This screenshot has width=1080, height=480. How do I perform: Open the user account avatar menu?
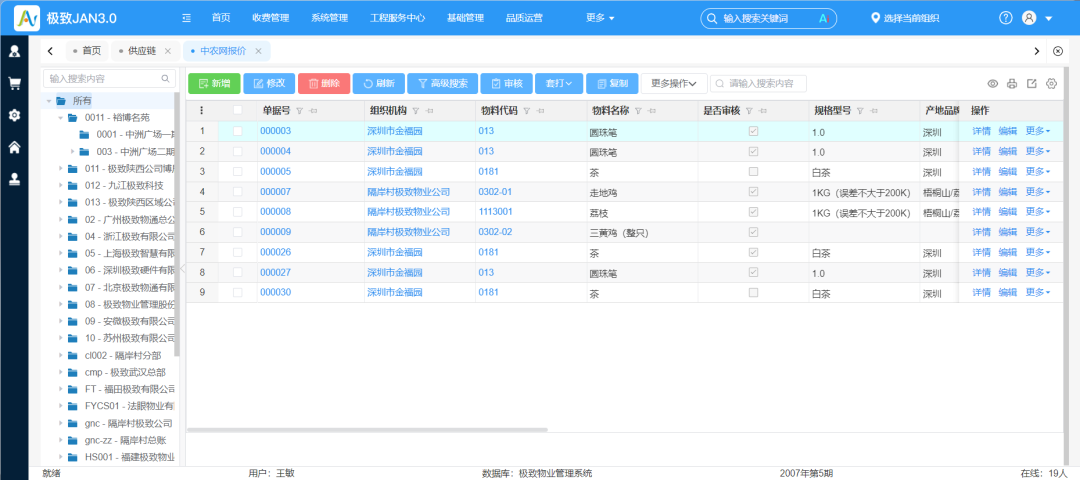click(x=1029, y=18)
